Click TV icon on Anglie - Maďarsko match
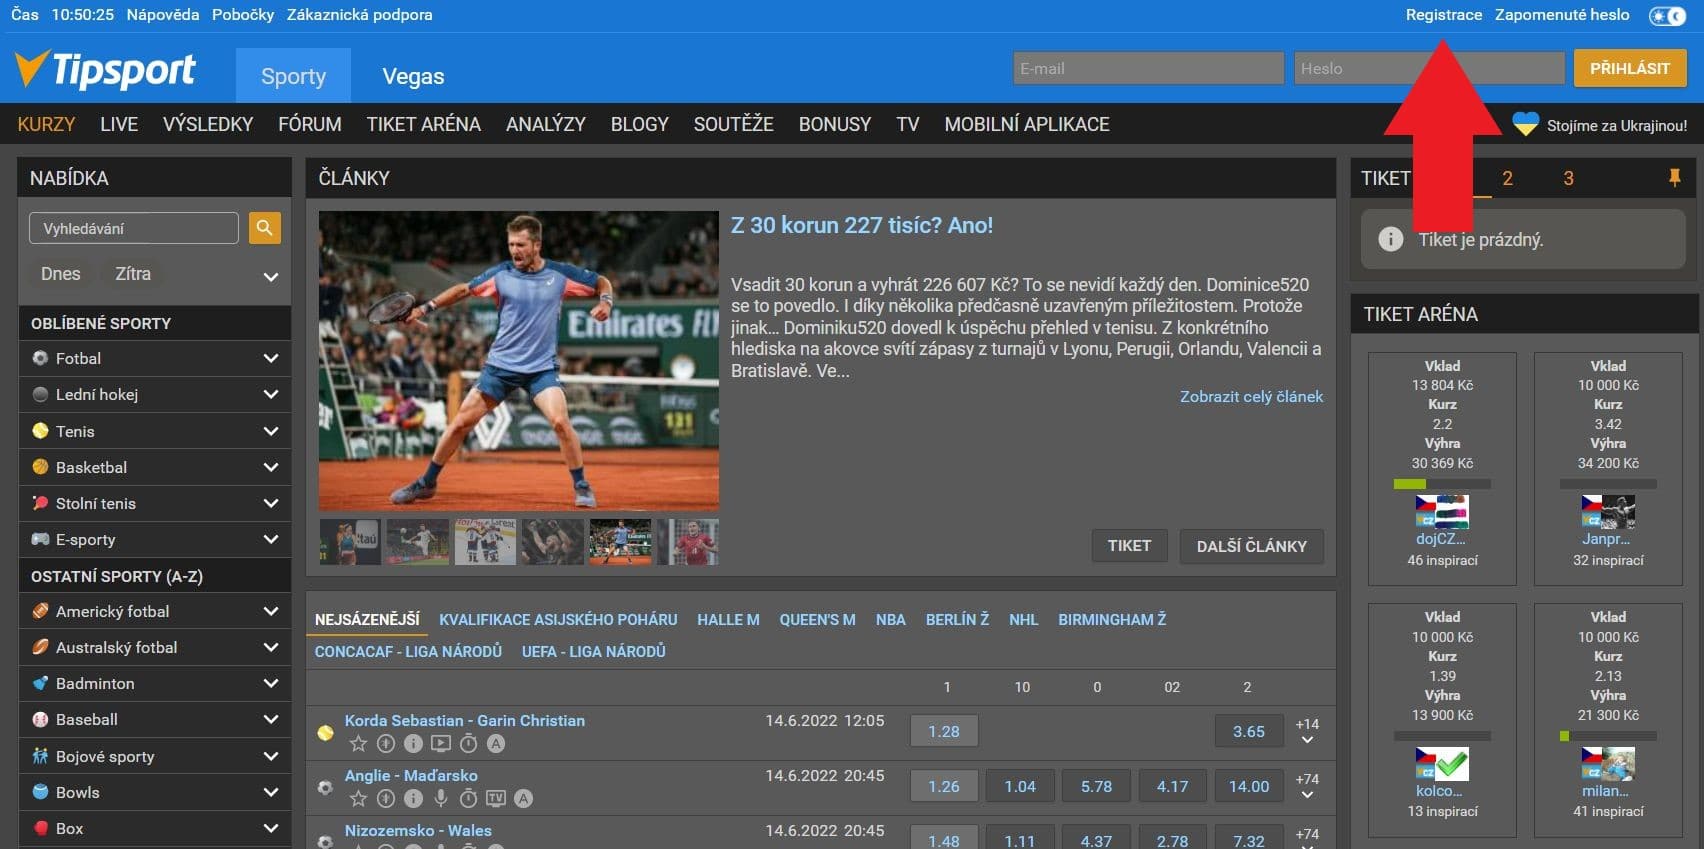 pos(495,799)
